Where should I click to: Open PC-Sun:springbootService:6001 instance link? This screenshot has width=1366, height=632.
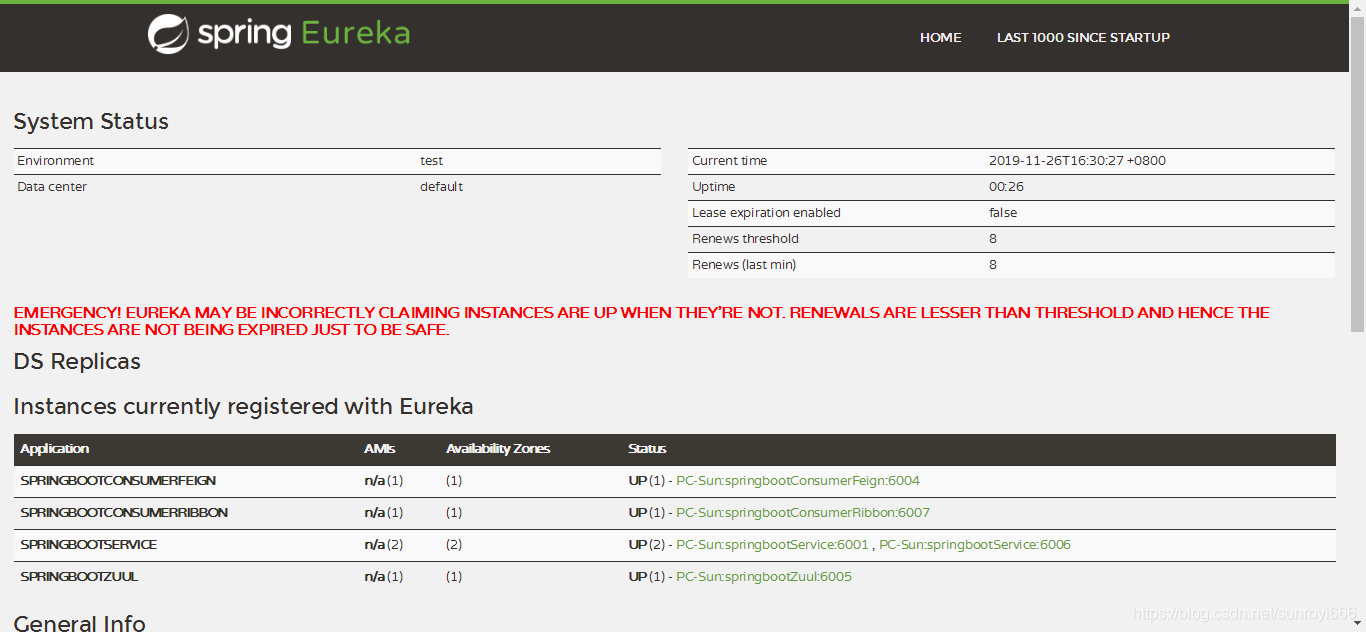point(773,545)
